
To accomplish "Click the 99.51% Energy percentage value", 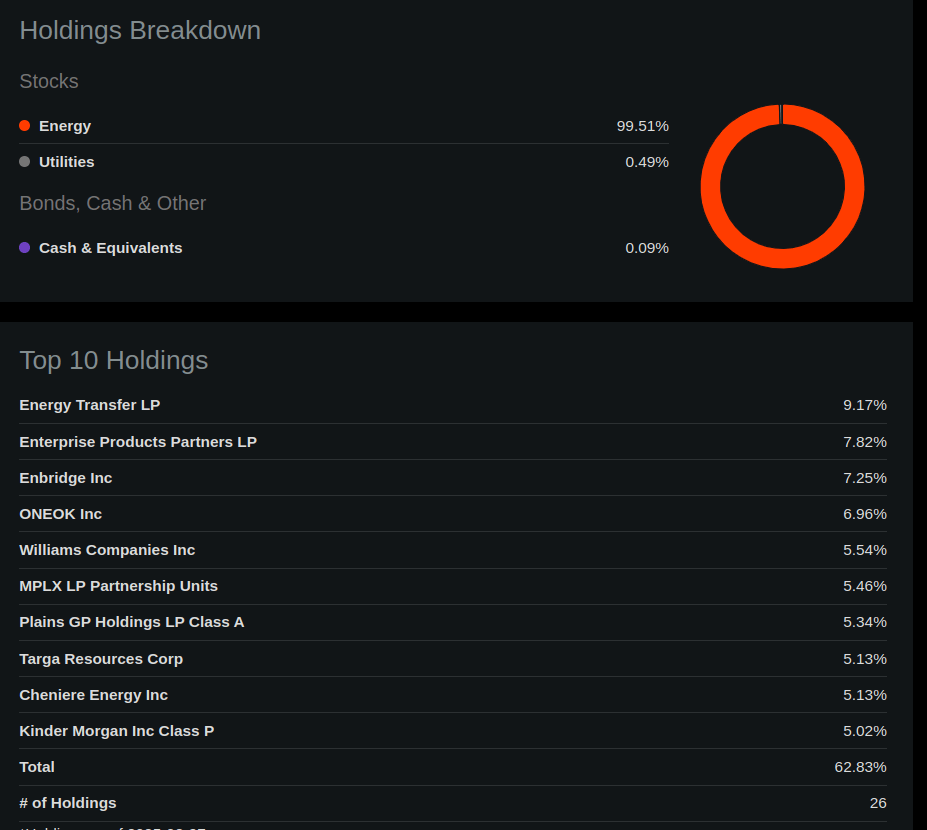I will point(642,126).
